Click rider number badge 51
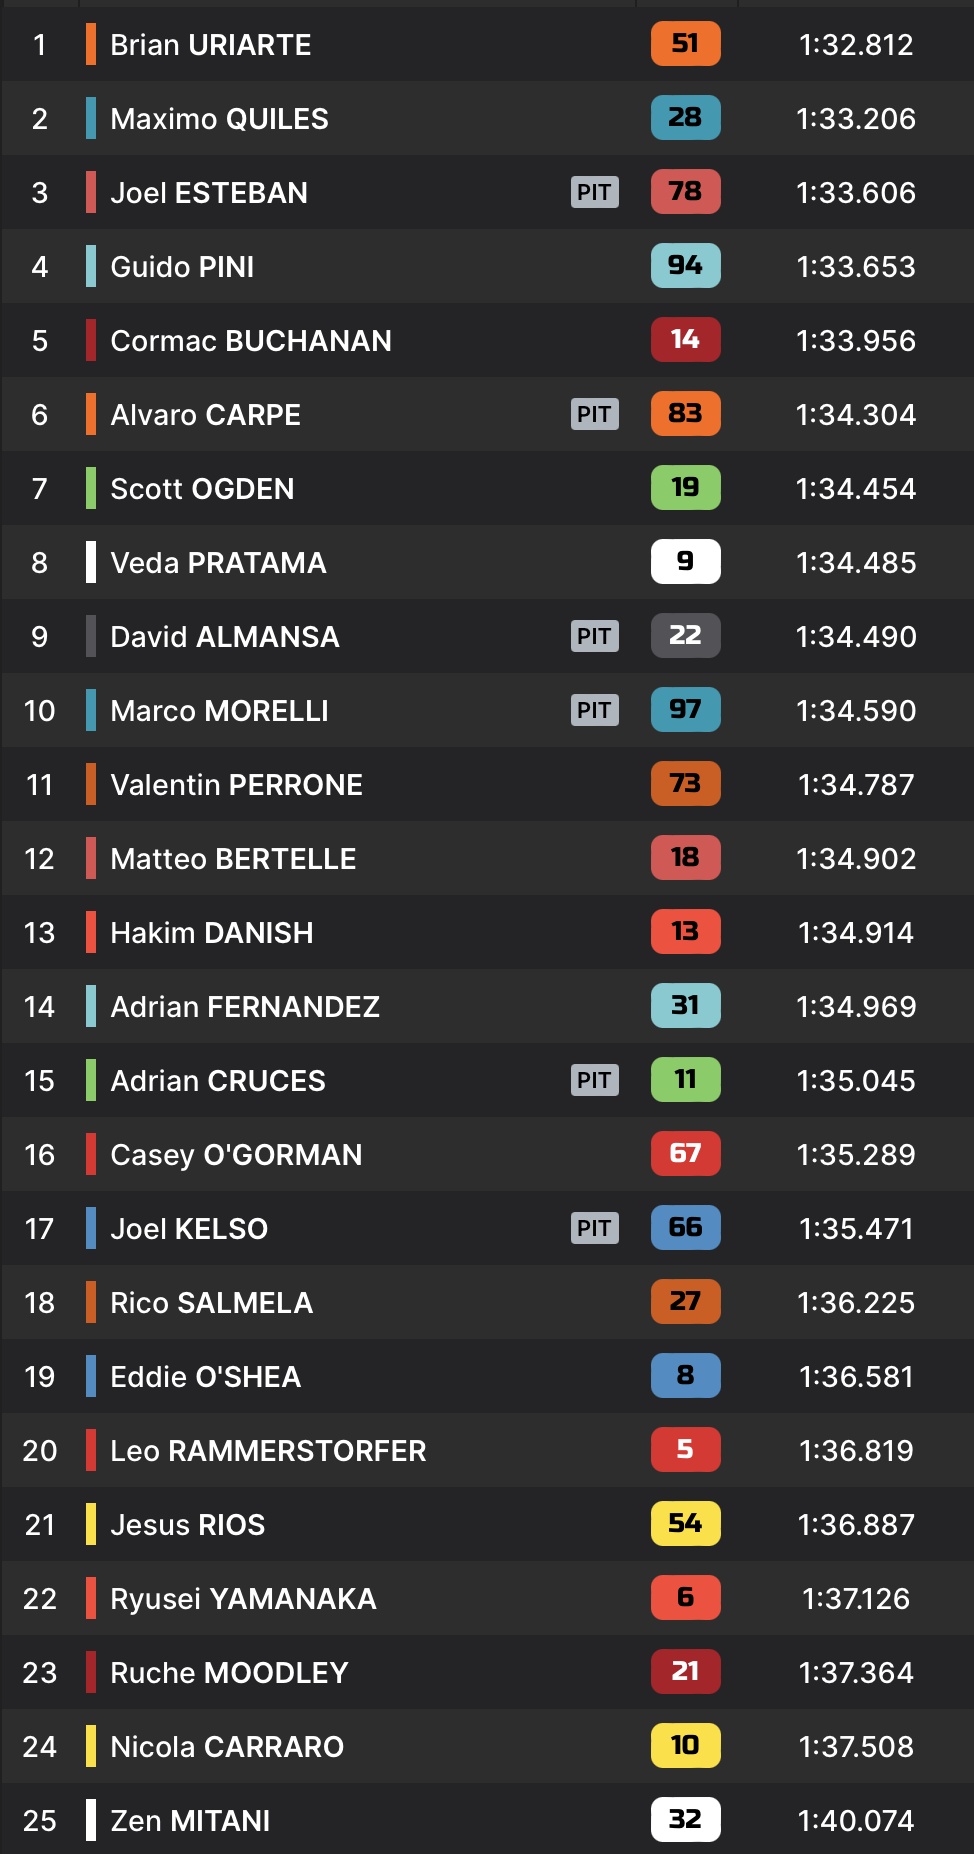This screenshot has width=974, height=1854. (x=685, y=44)
